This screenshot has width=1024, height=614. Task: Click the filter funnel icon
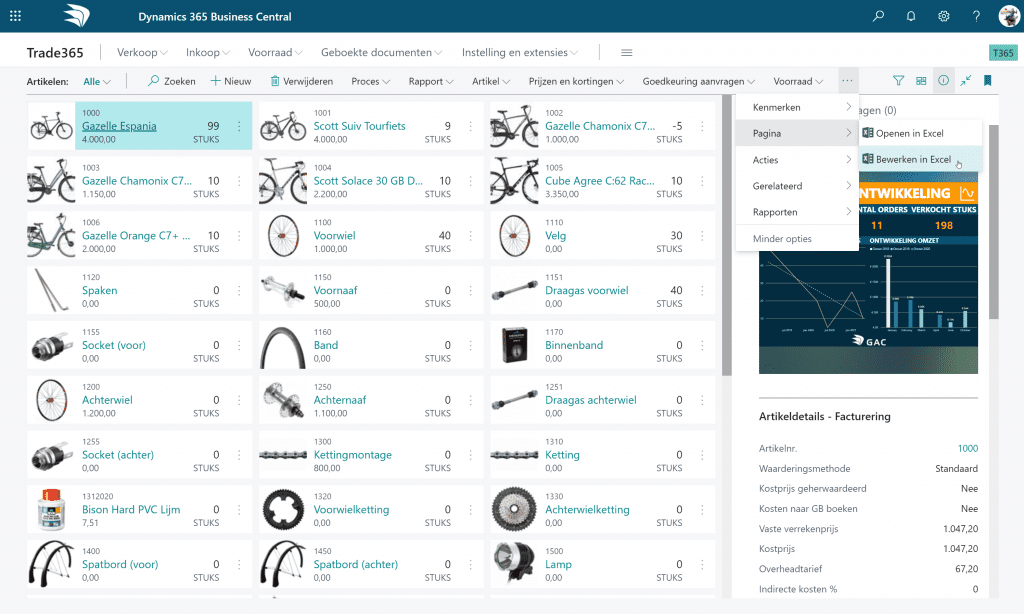click(899, 80)
